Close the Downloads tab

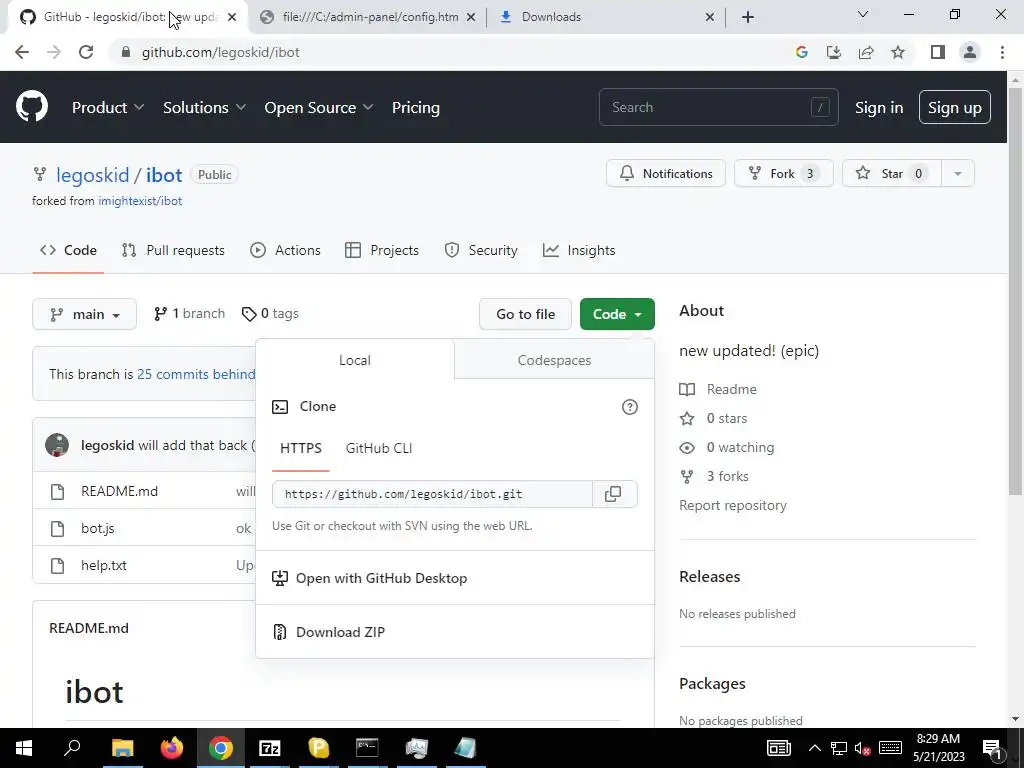pos(710,17)
